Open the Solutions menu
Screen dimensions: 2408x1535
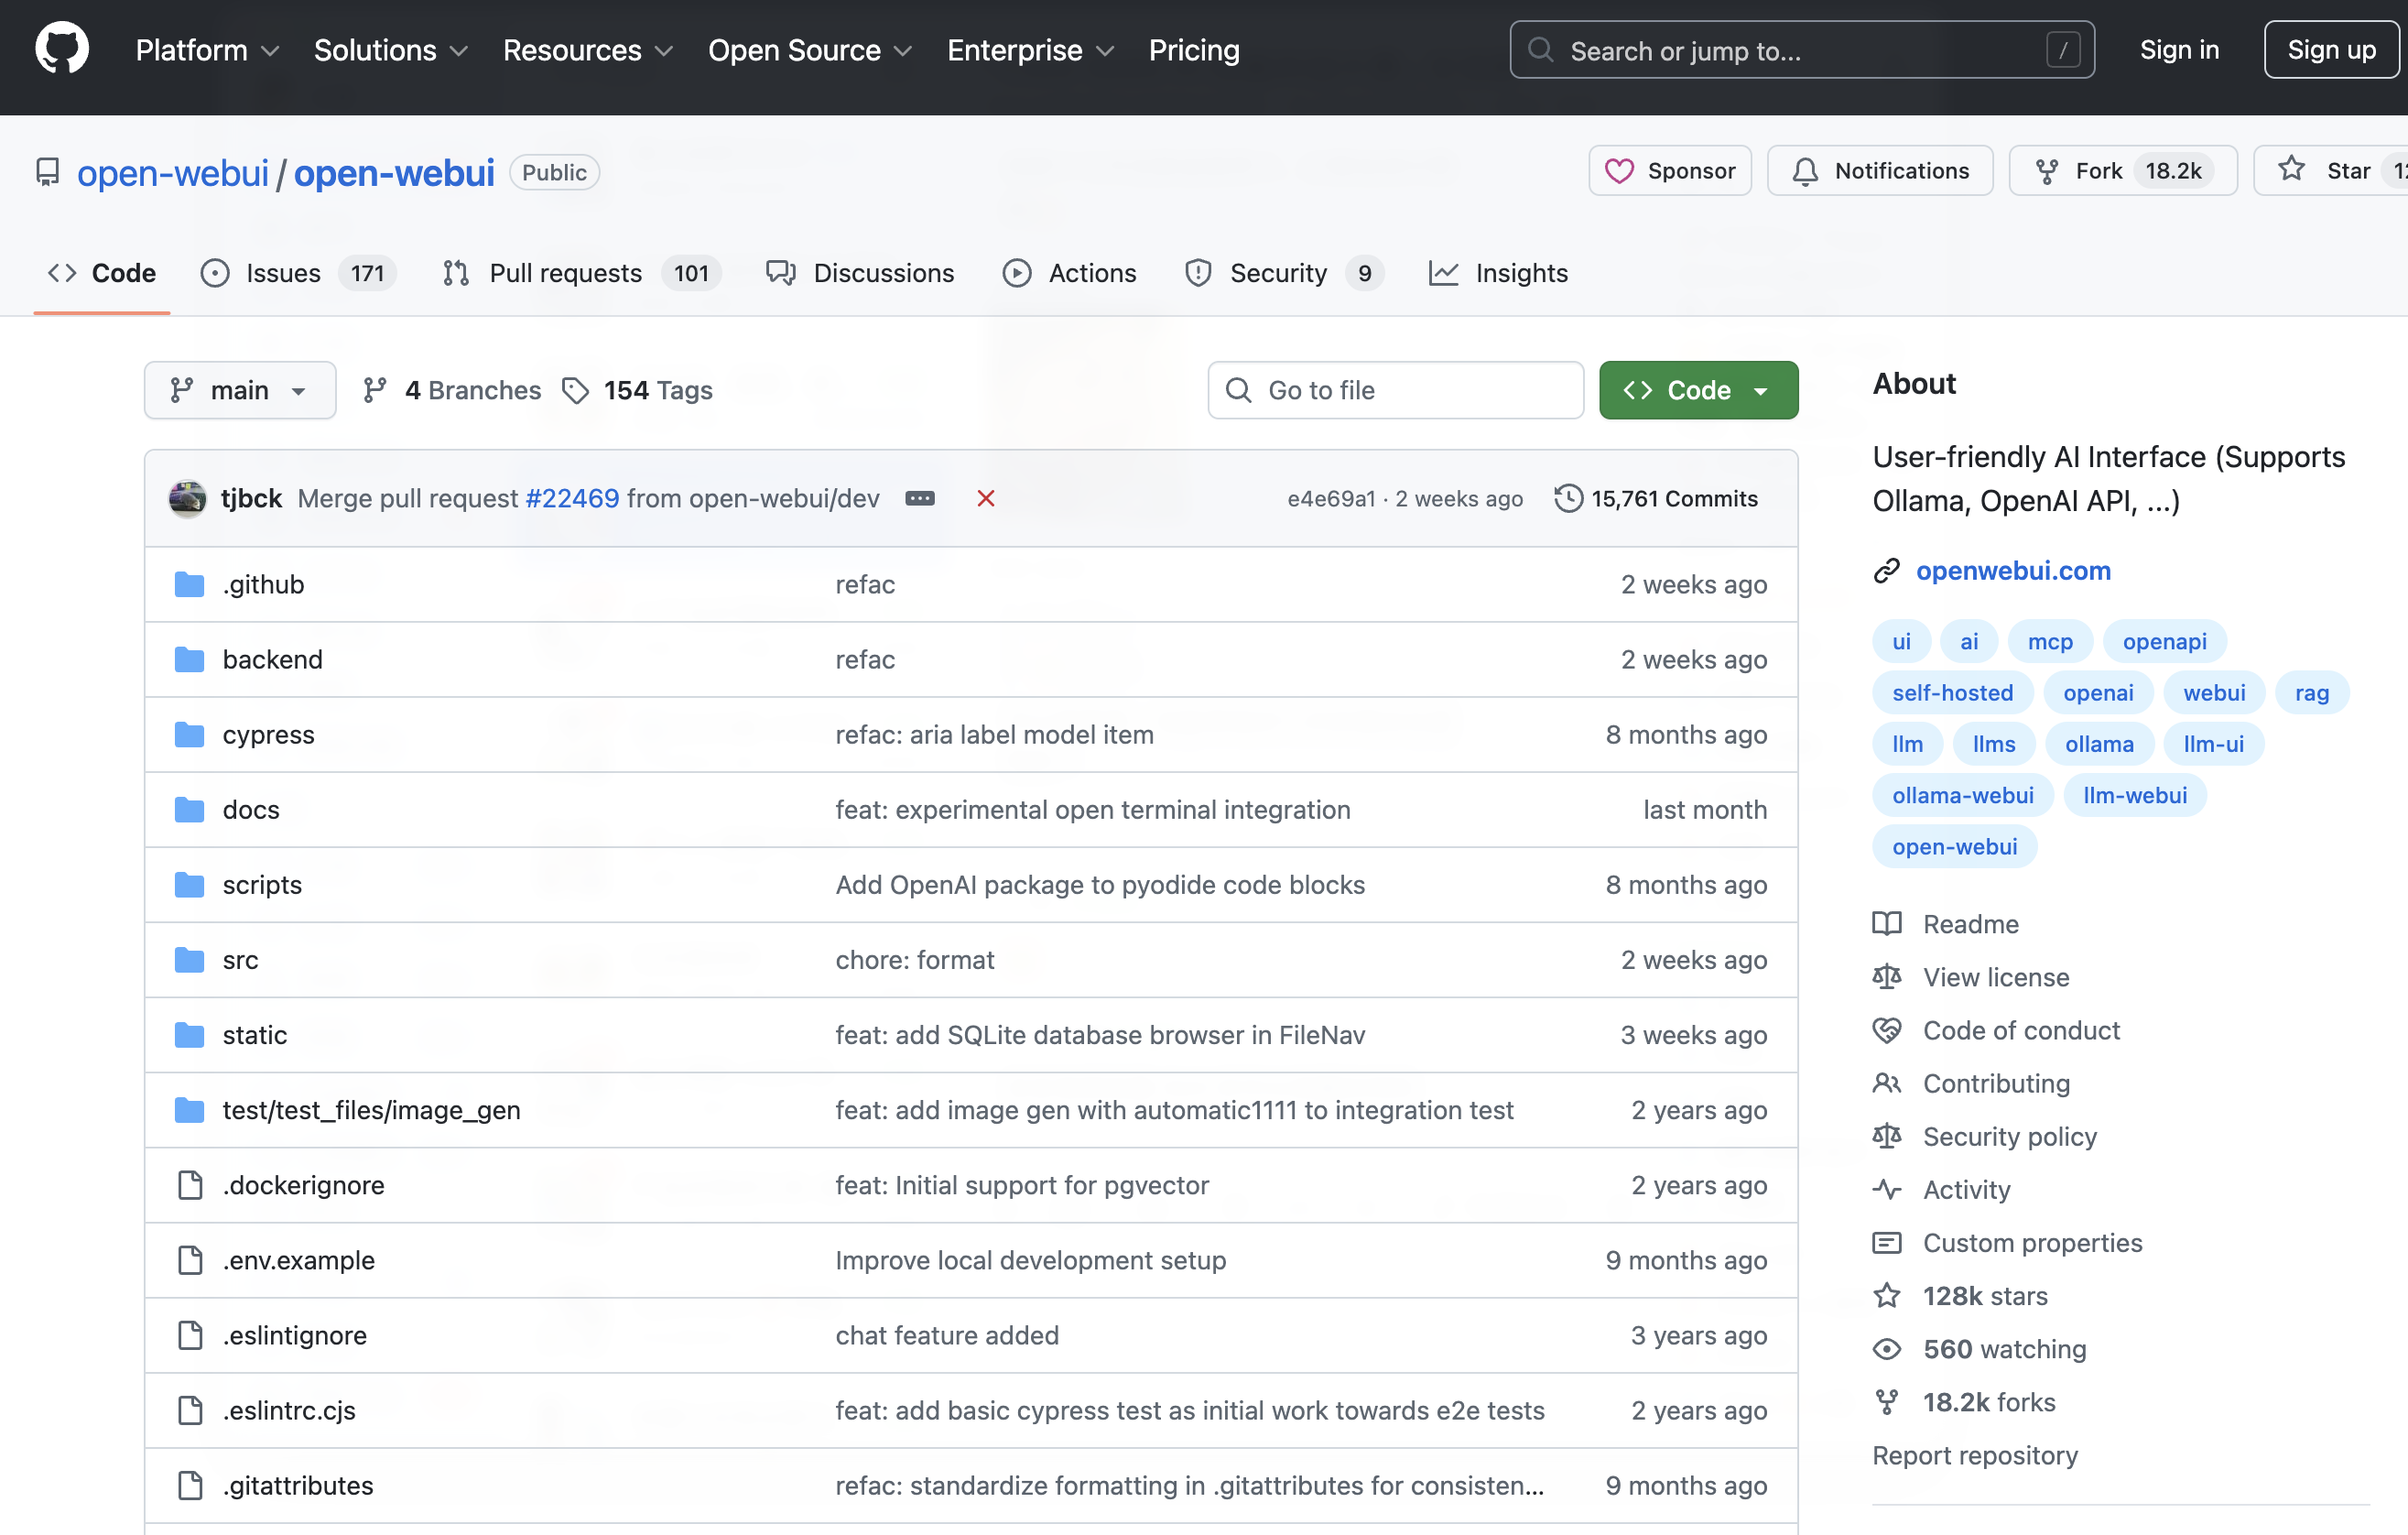(x=390, y=50)
